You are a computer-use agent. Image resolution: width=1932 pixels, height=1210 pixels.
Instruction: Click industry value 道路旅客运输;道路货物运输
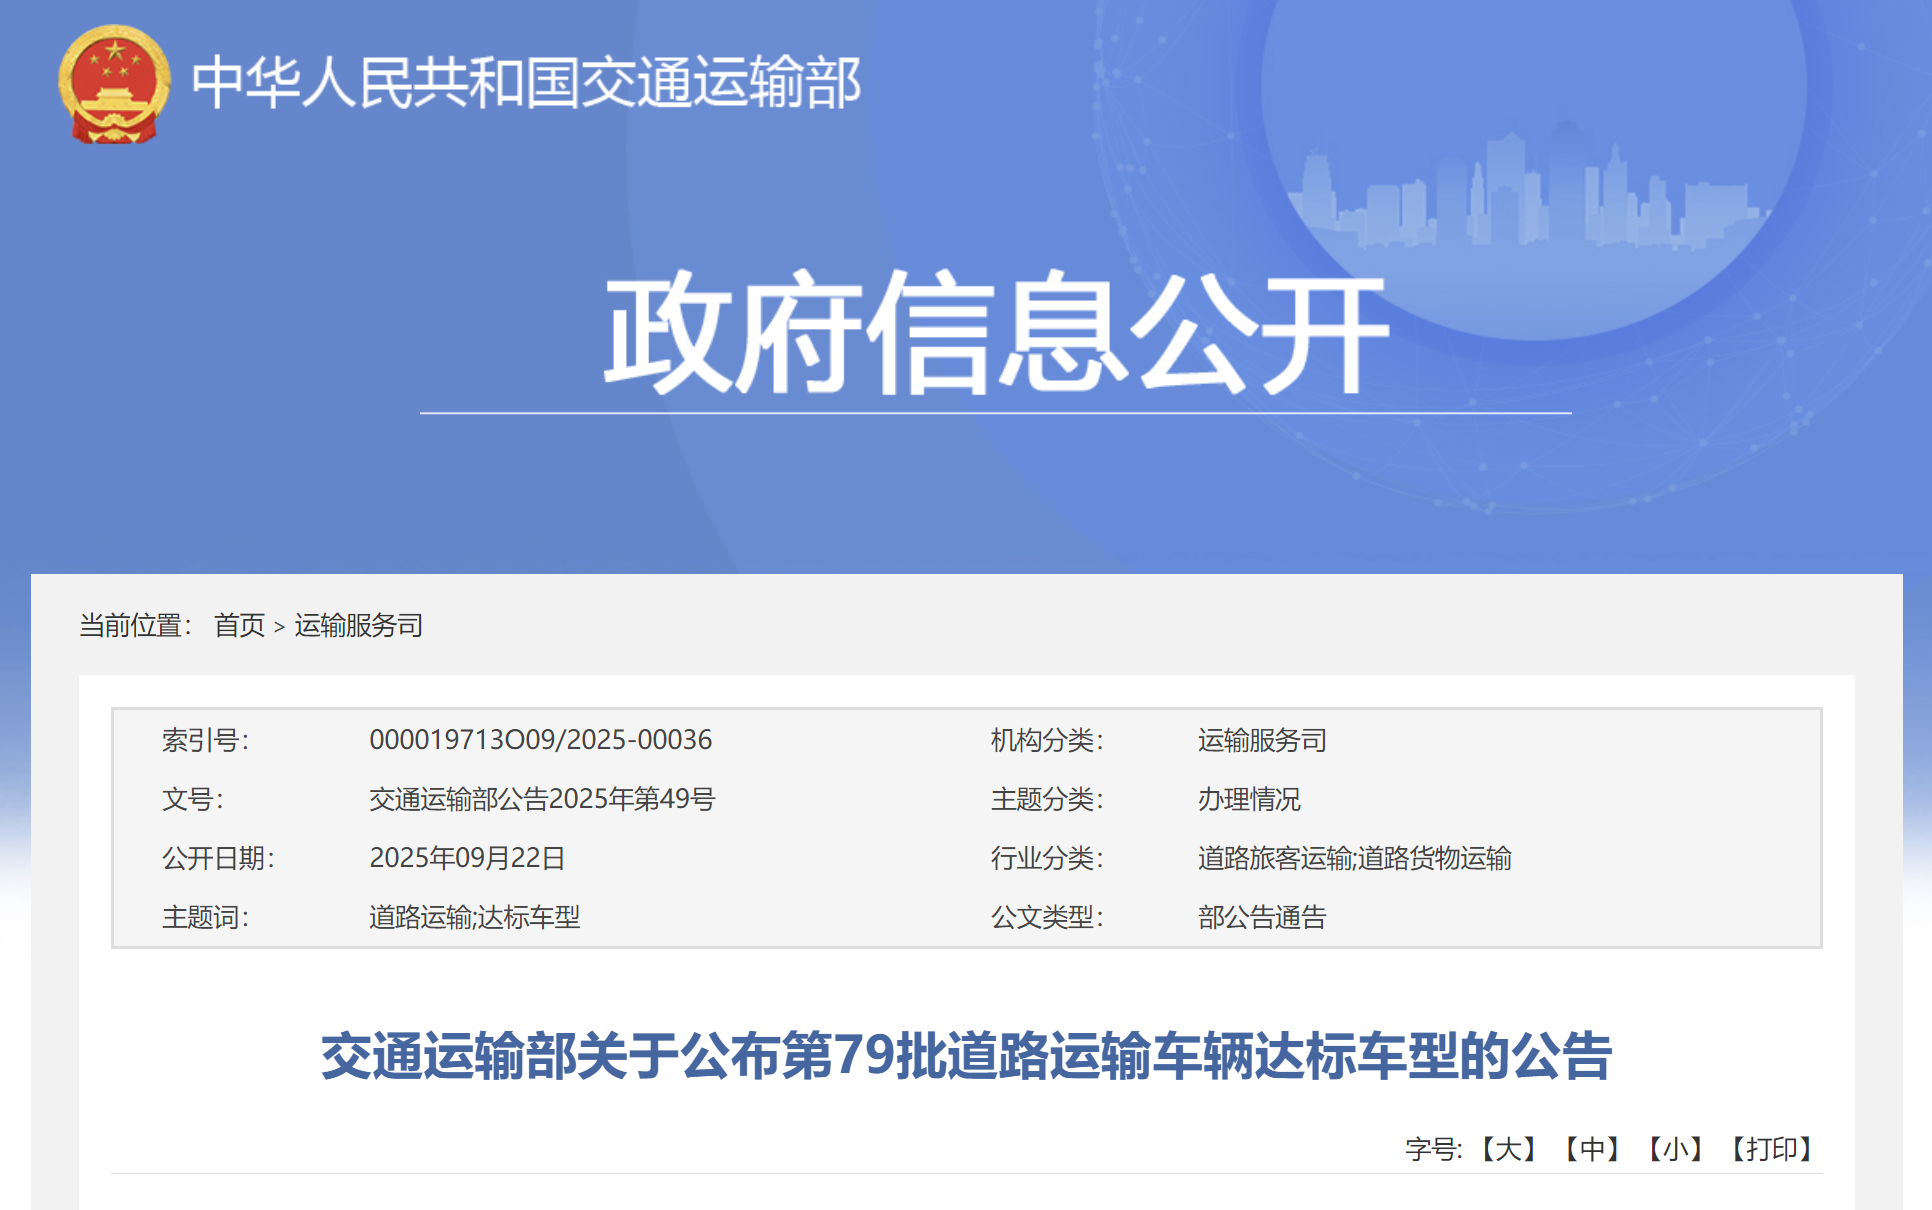click(1354, 858)
